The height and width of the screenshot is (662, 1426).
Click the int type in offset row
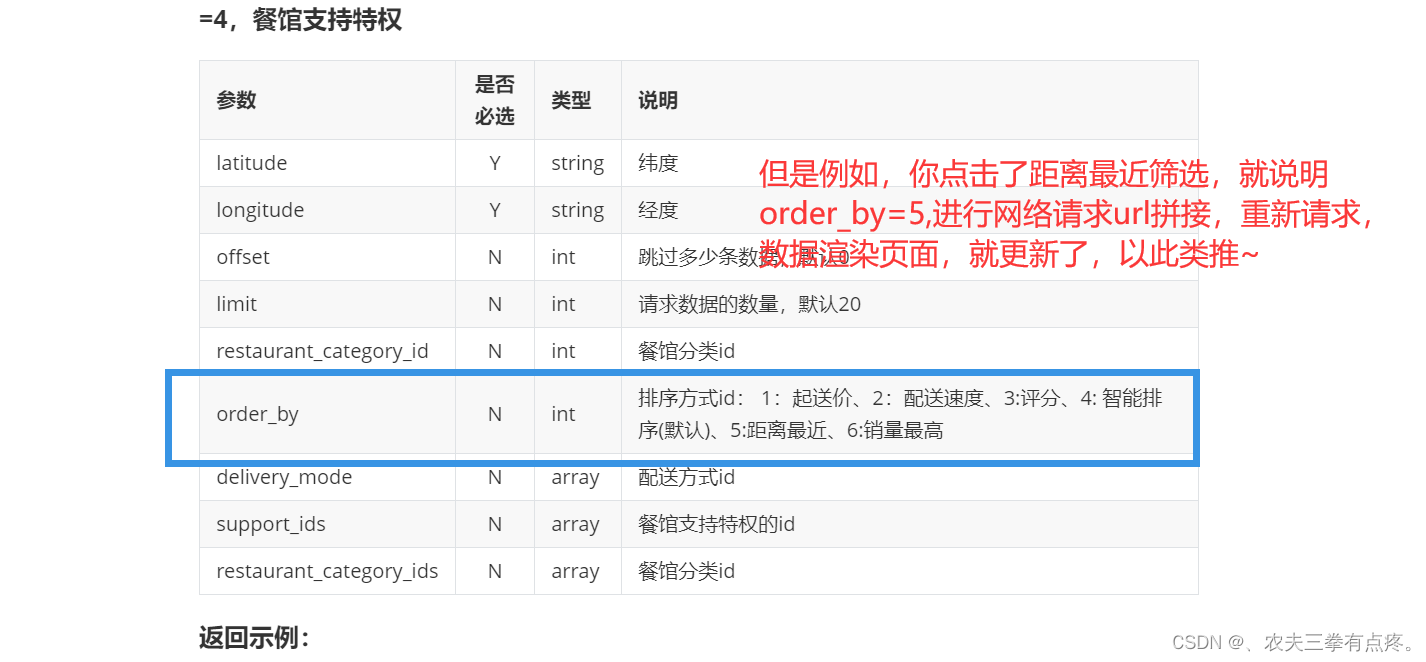pos(563,257)
